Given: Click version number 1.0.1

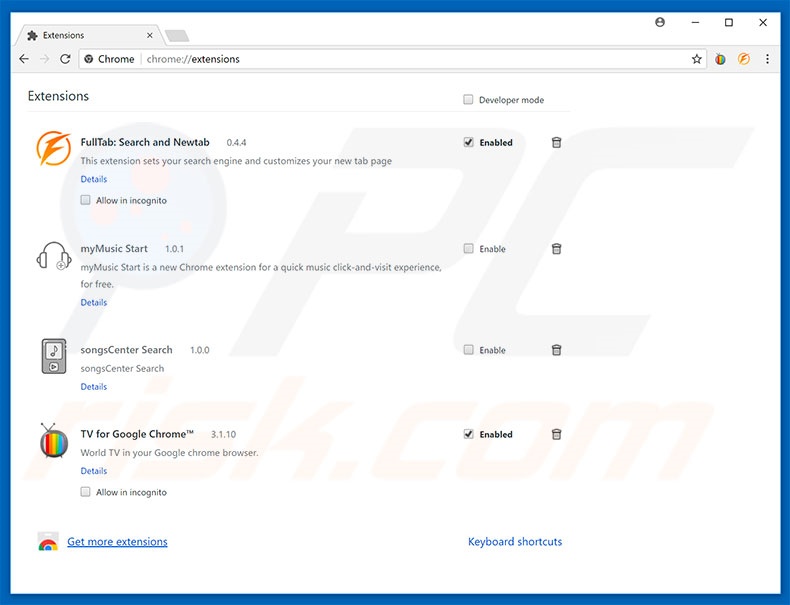Looking at the screenshot, I should 174,249.
